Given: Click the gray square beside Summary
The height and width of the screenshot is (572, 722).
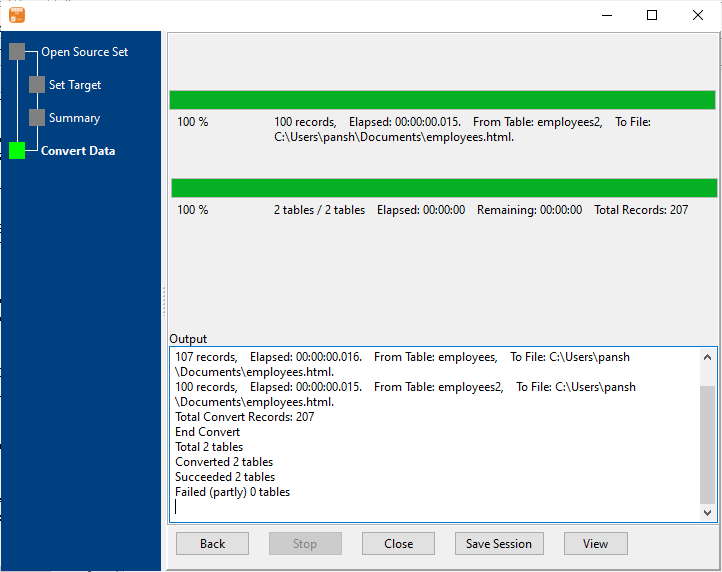Looking at the screenshot, I should (37, 118).
